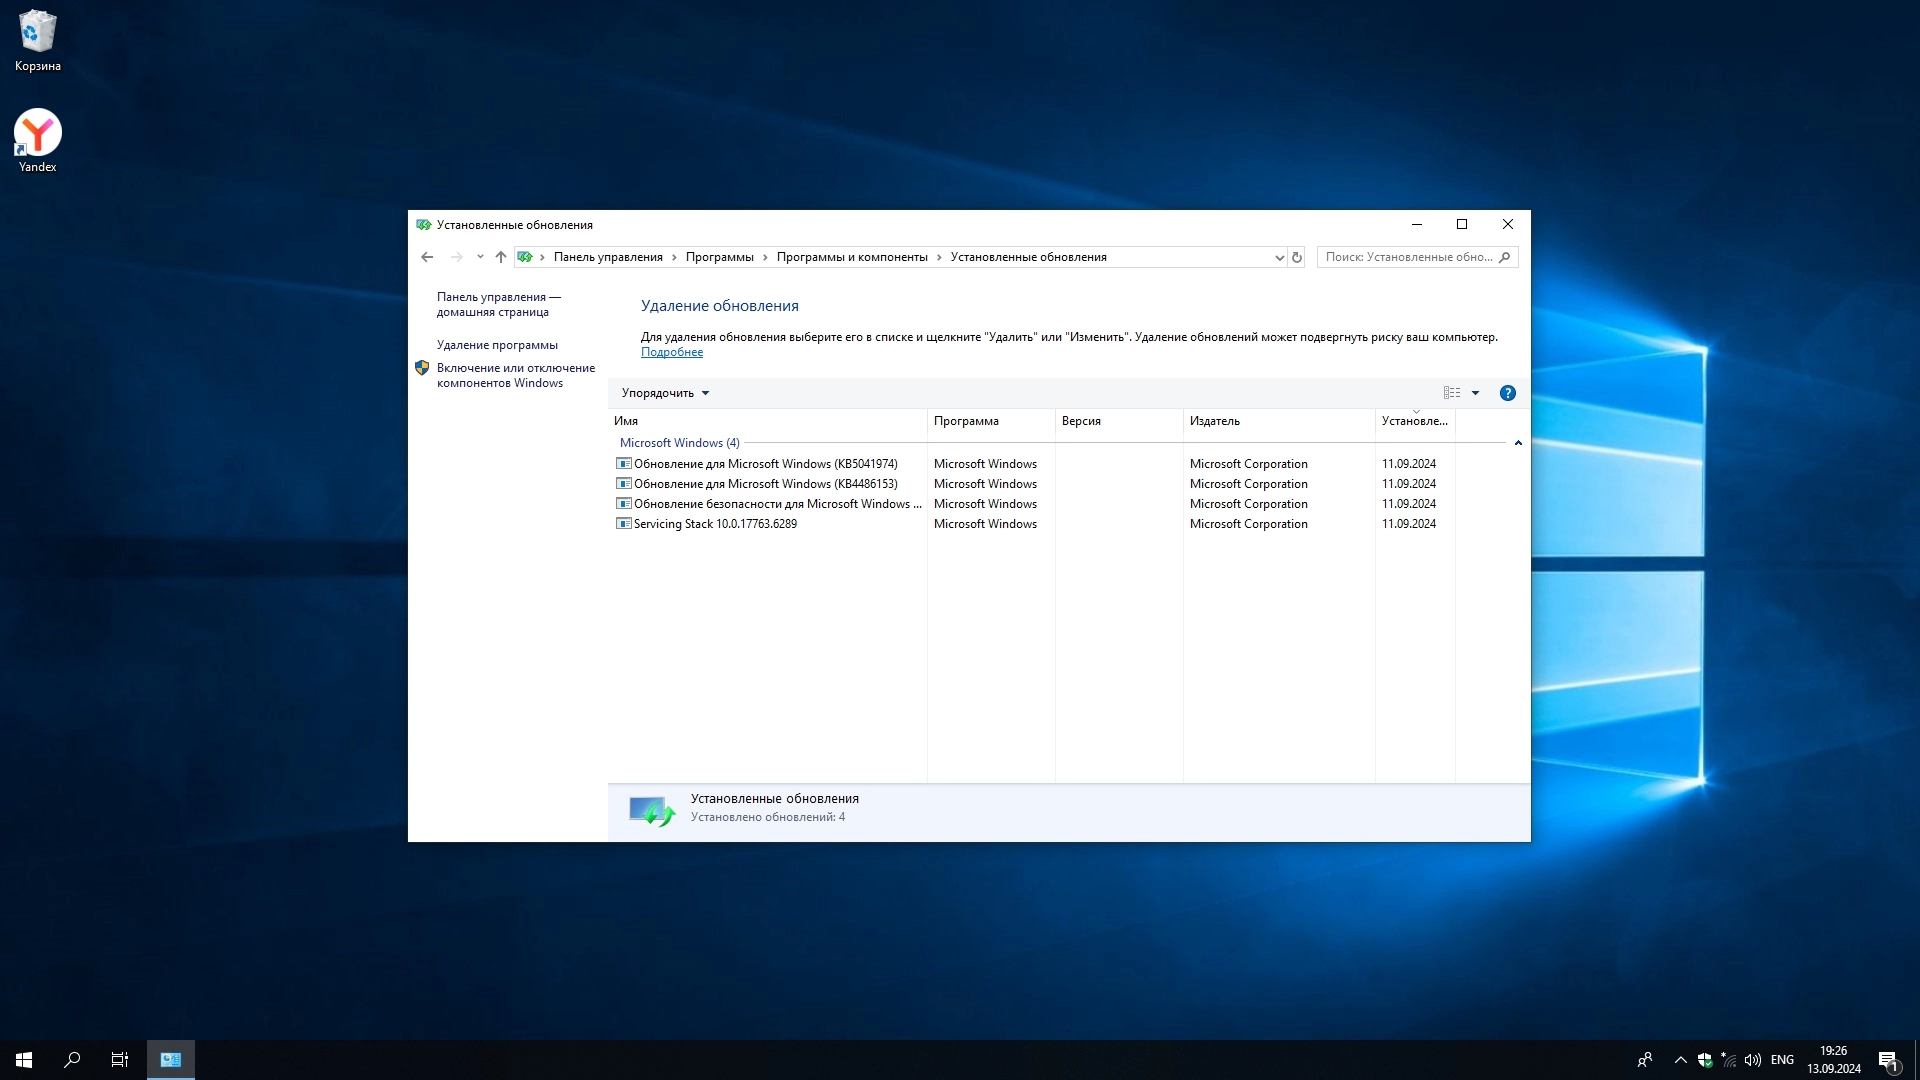Expand the view options dropdown arrow

(1475, 393)
